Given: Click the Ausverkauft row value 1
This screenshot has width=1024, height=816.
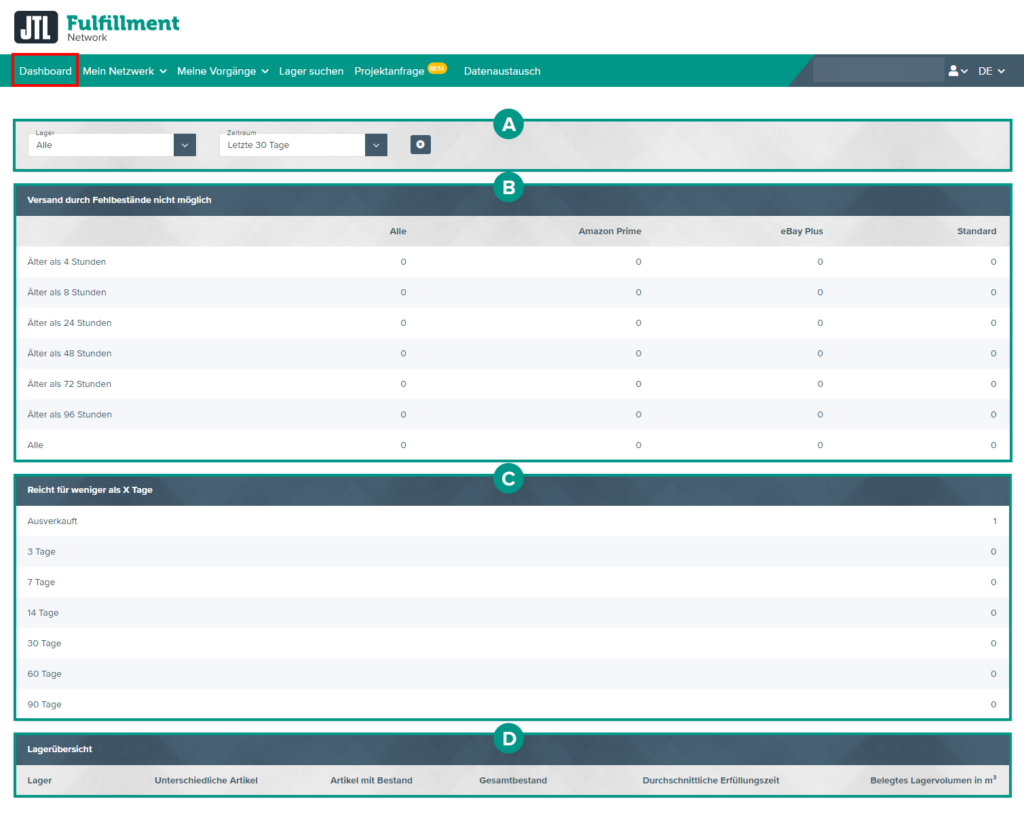Looking at the screenshot, I should pos(994,521).
